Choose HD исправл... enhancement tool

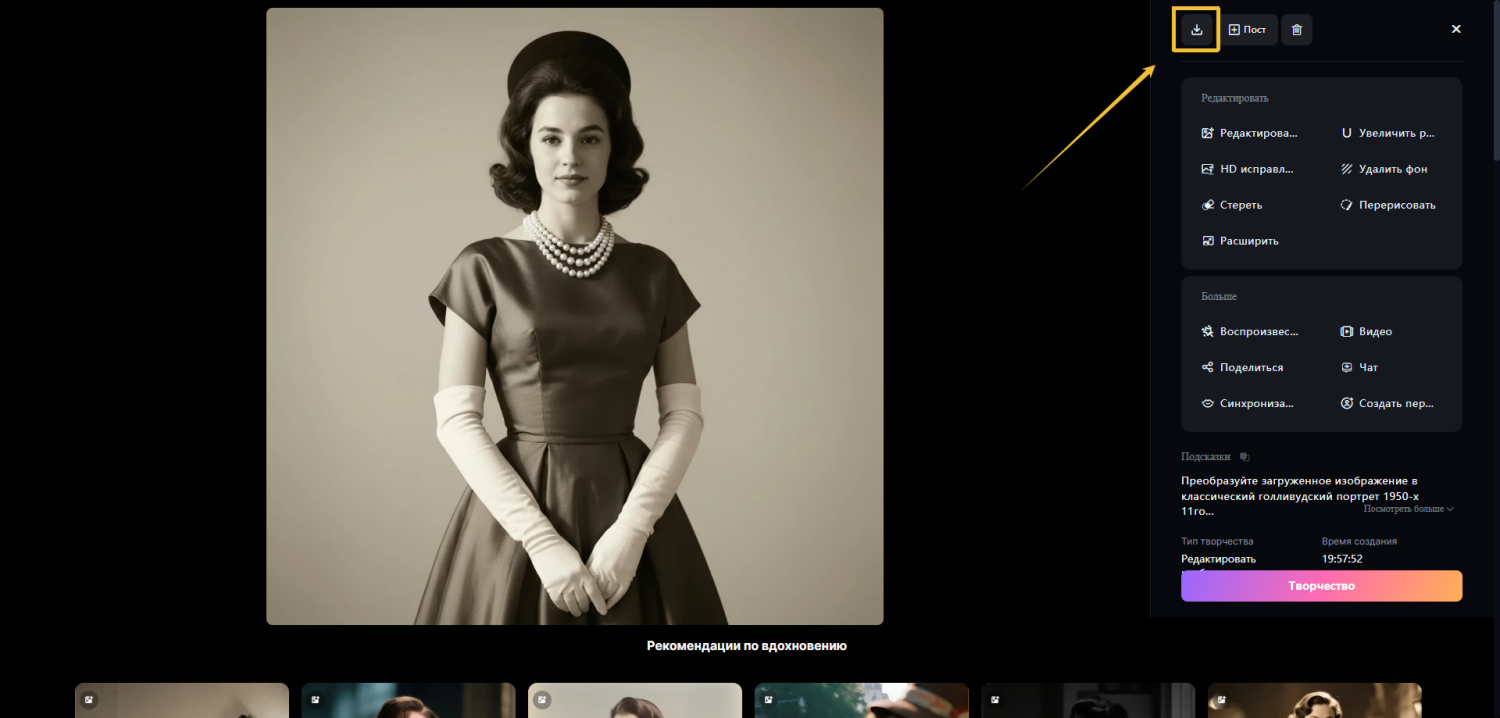1248,169
